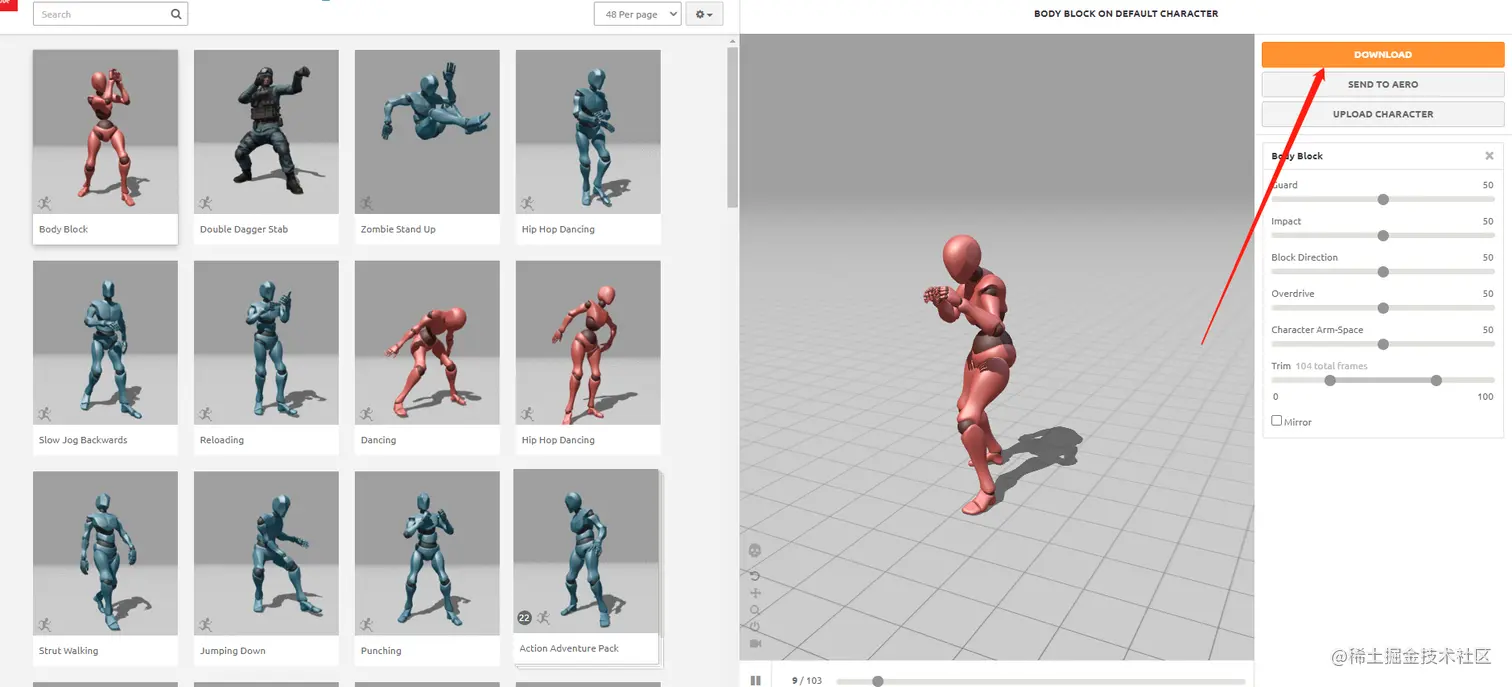Toggle skeleton view with the skull icon
Viewport: 1512px width, 687px height.
click(x=755, y=550)
